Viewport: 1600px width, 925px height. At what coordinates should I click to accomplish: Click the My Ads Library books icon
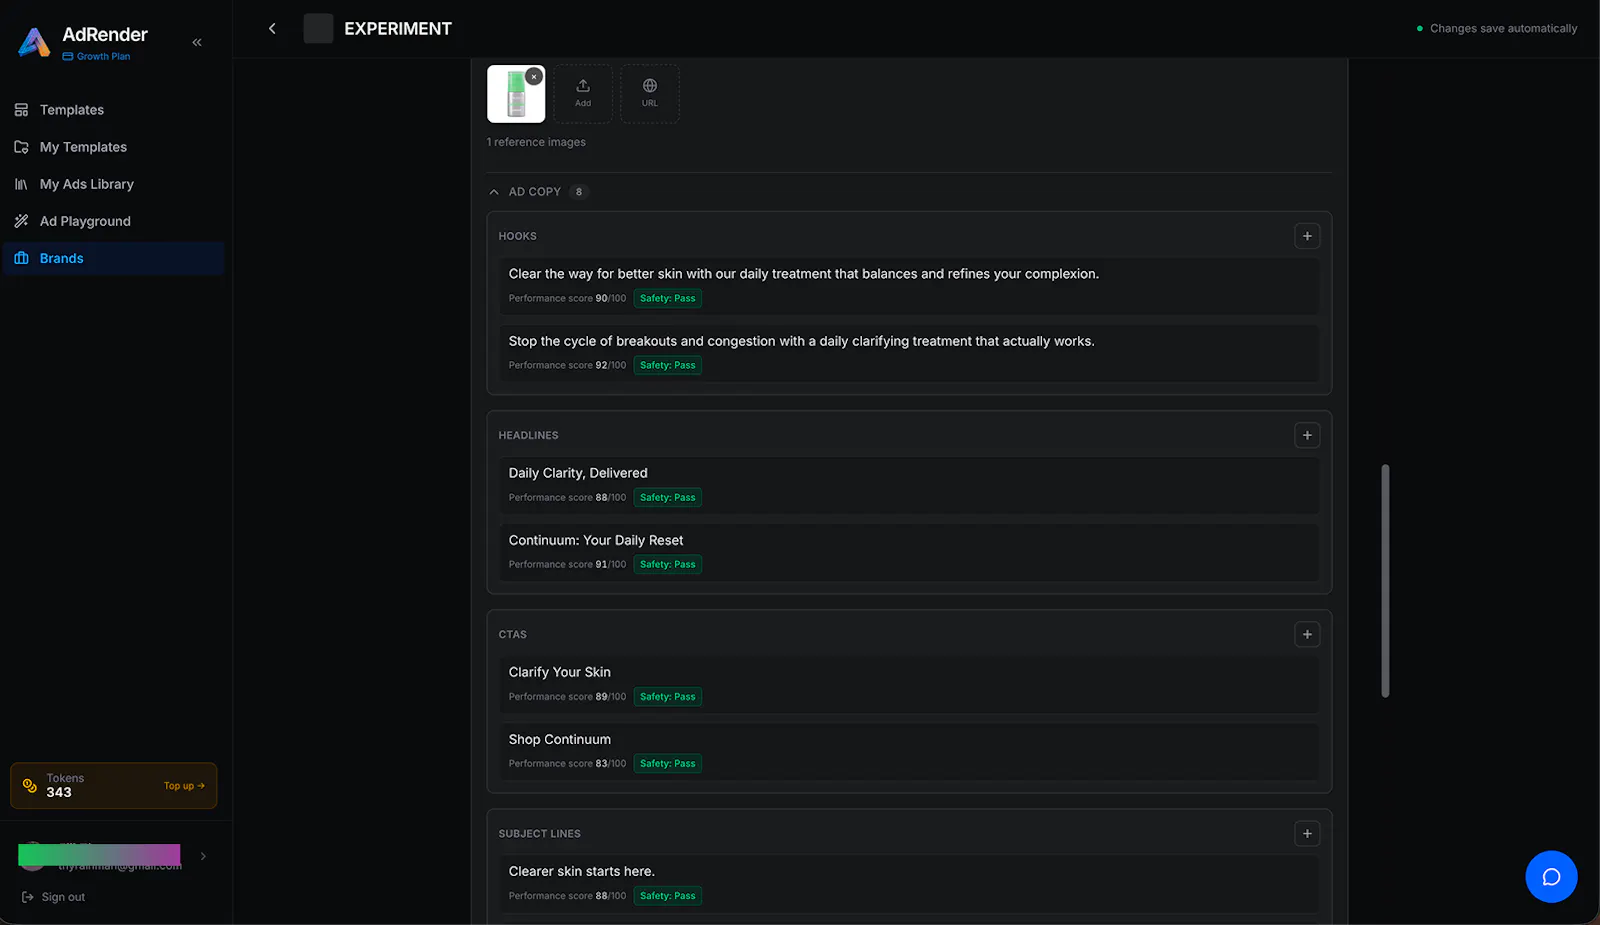pyautogui.click(x=21, y=184)
